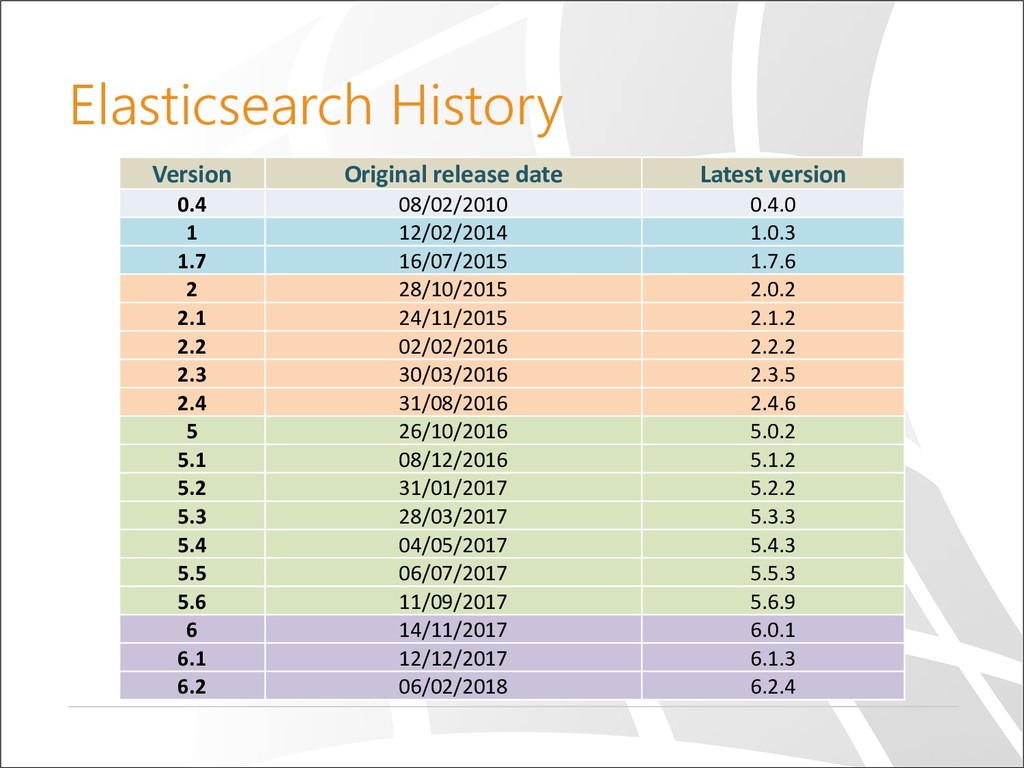Click the release date '31/08/2016'
Image resolution: width=1024 pixels, height=768 pixels.
(x=453, y=403)
